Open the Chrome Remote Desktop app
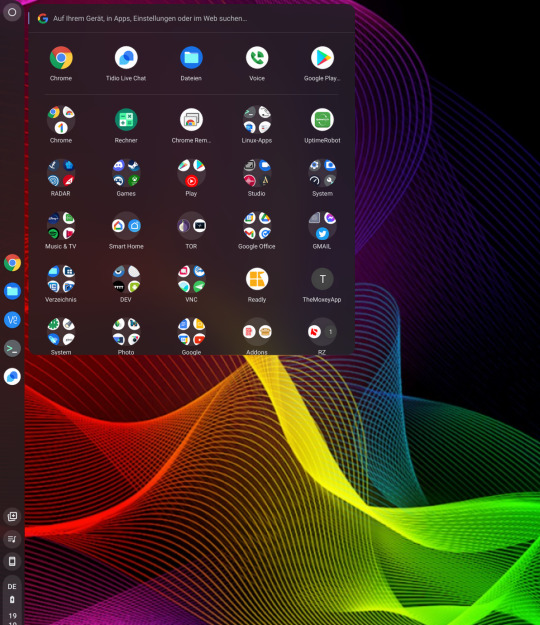This screenshot has height=625, width=540. pos(191,120)
